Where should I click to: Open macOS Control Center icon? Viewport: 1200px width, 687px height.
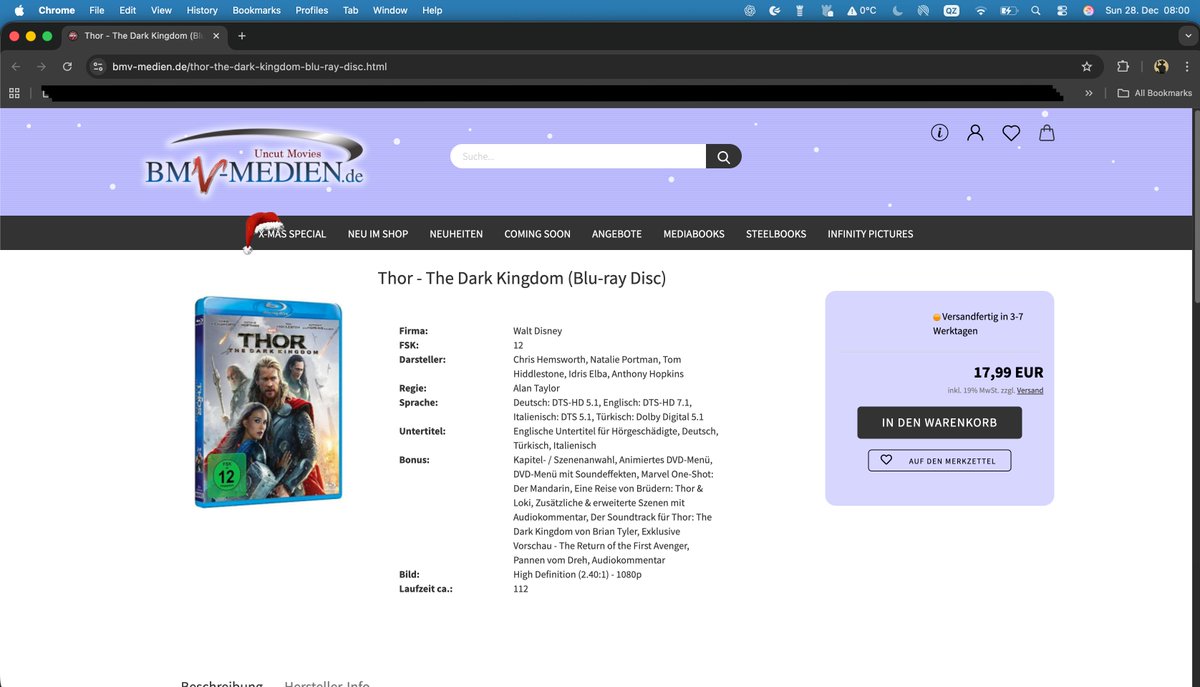click(1062, 10)
